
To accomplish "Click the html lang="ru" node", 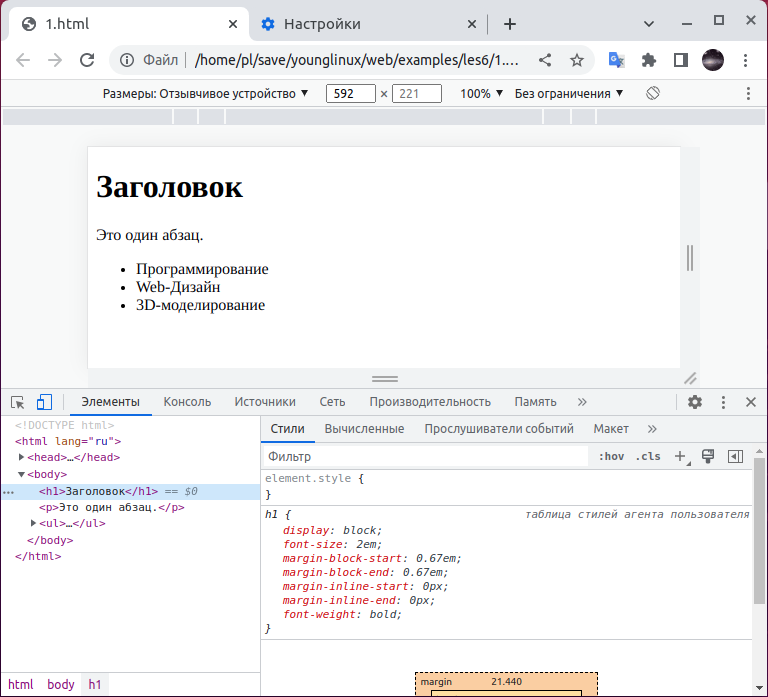I will 68,441.
